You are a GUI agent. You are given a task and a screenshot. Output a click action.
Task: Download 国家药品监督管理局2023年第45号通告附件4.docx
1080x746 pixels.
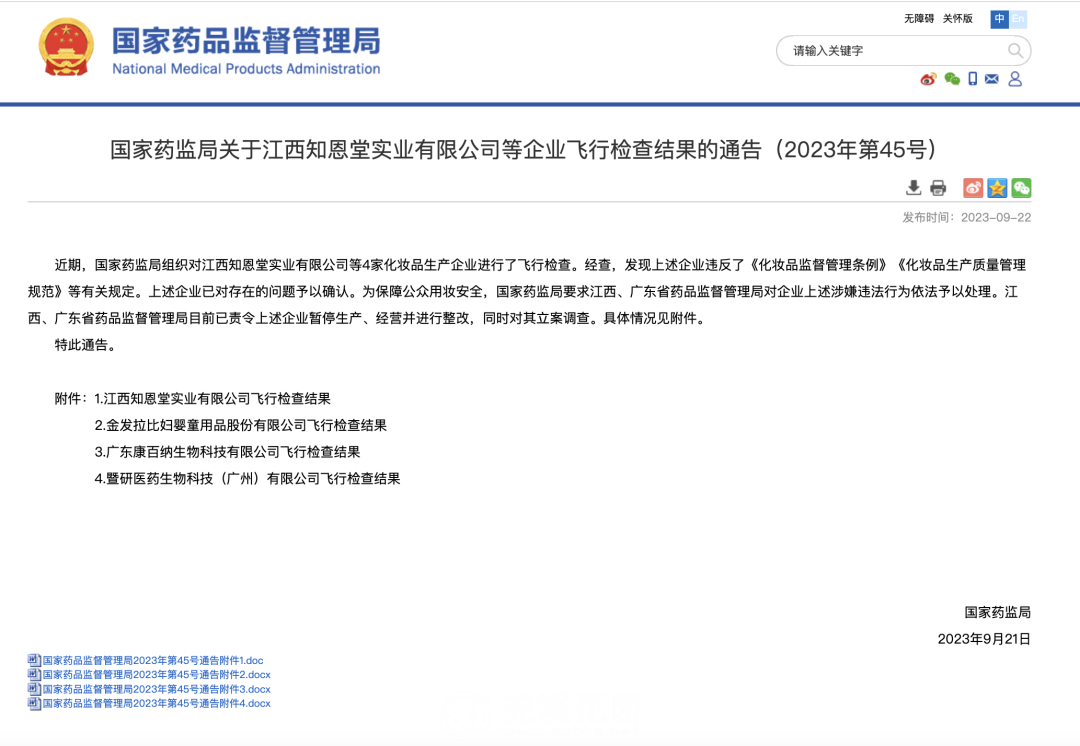(156, 704)
